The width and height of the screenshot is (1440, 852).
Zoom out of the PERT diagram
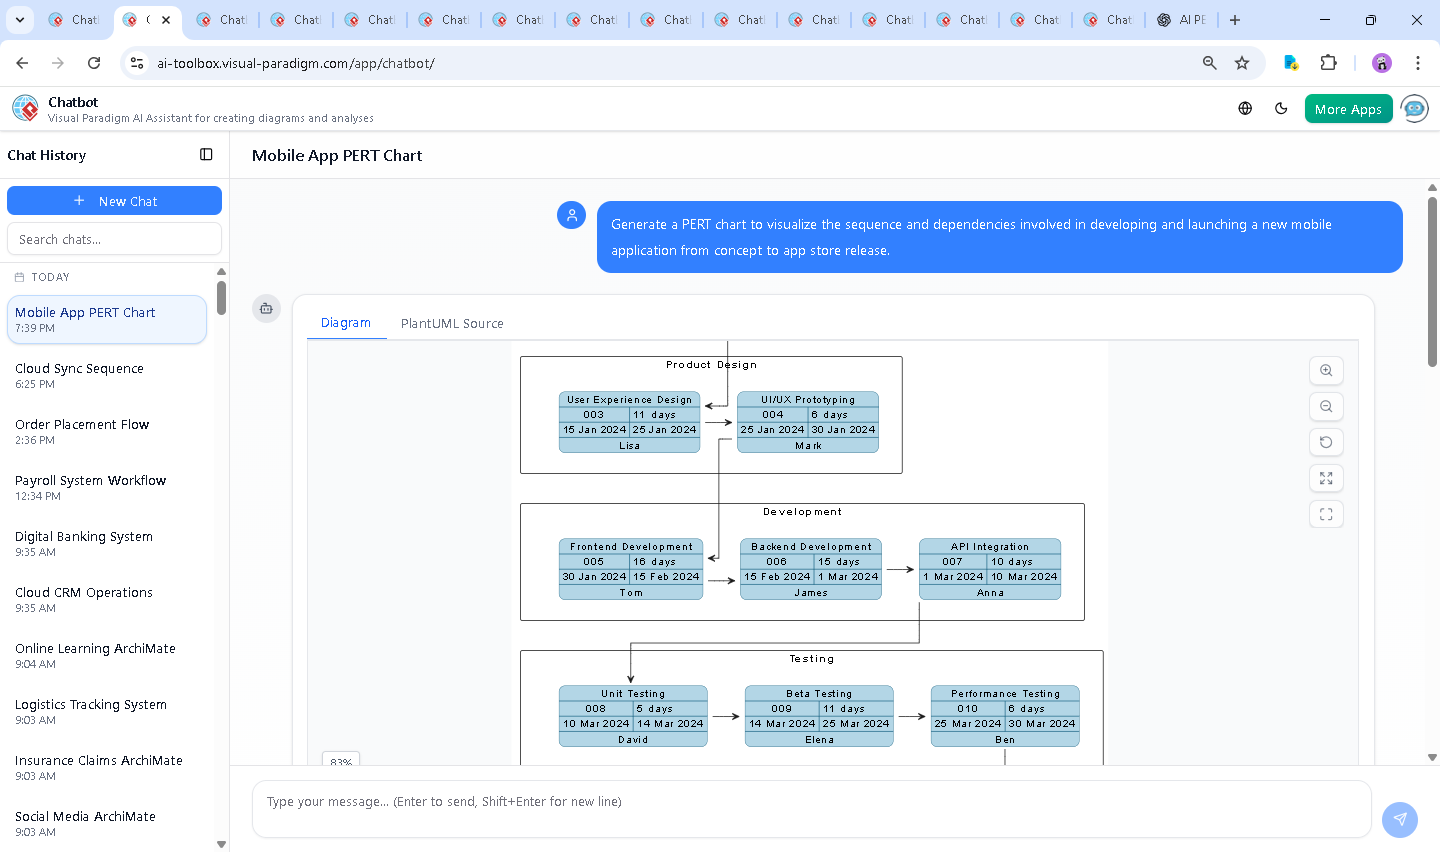point(1326,407)
